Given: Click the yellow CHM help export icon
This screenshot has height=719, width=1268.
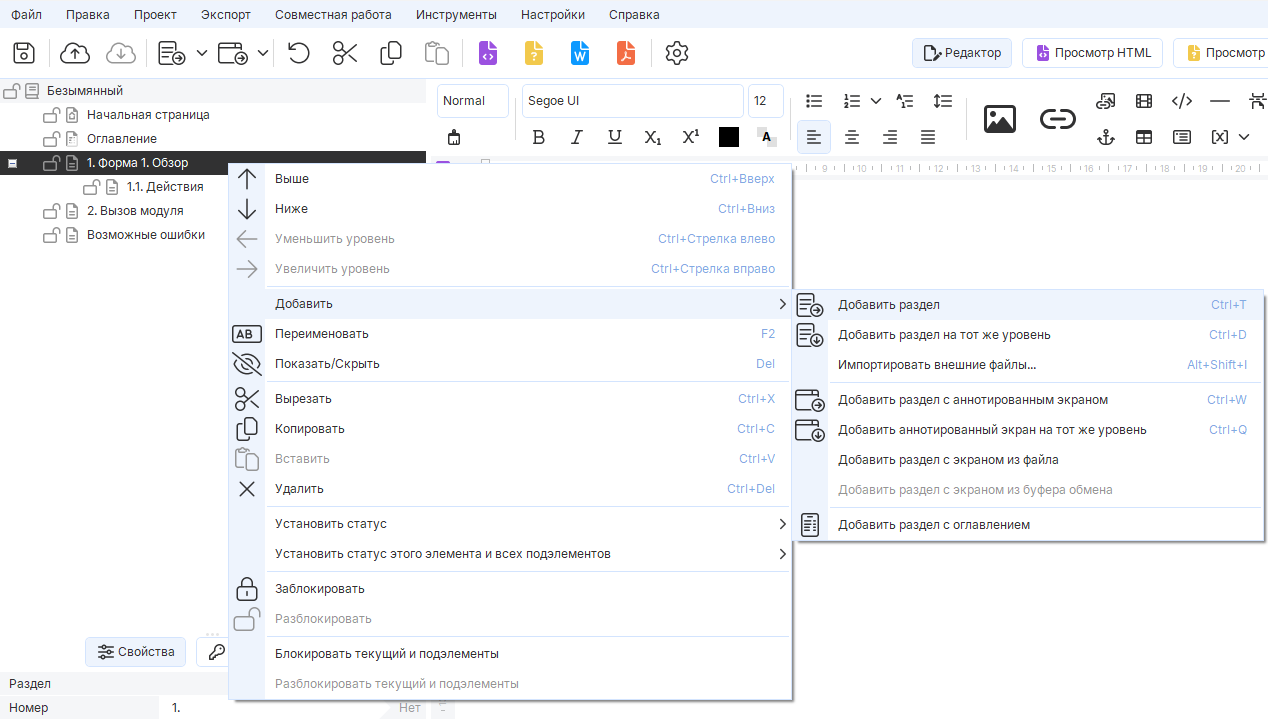Looking at the screenshot, I should point(534,53).
